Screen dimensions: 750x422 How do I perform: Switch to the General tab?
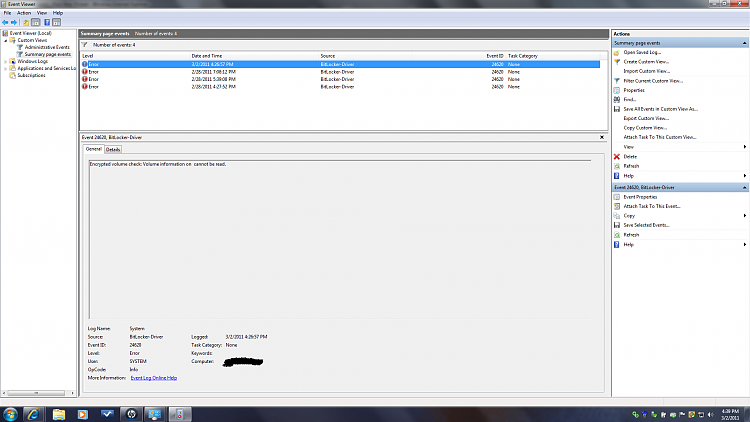(x=93, y=149)
